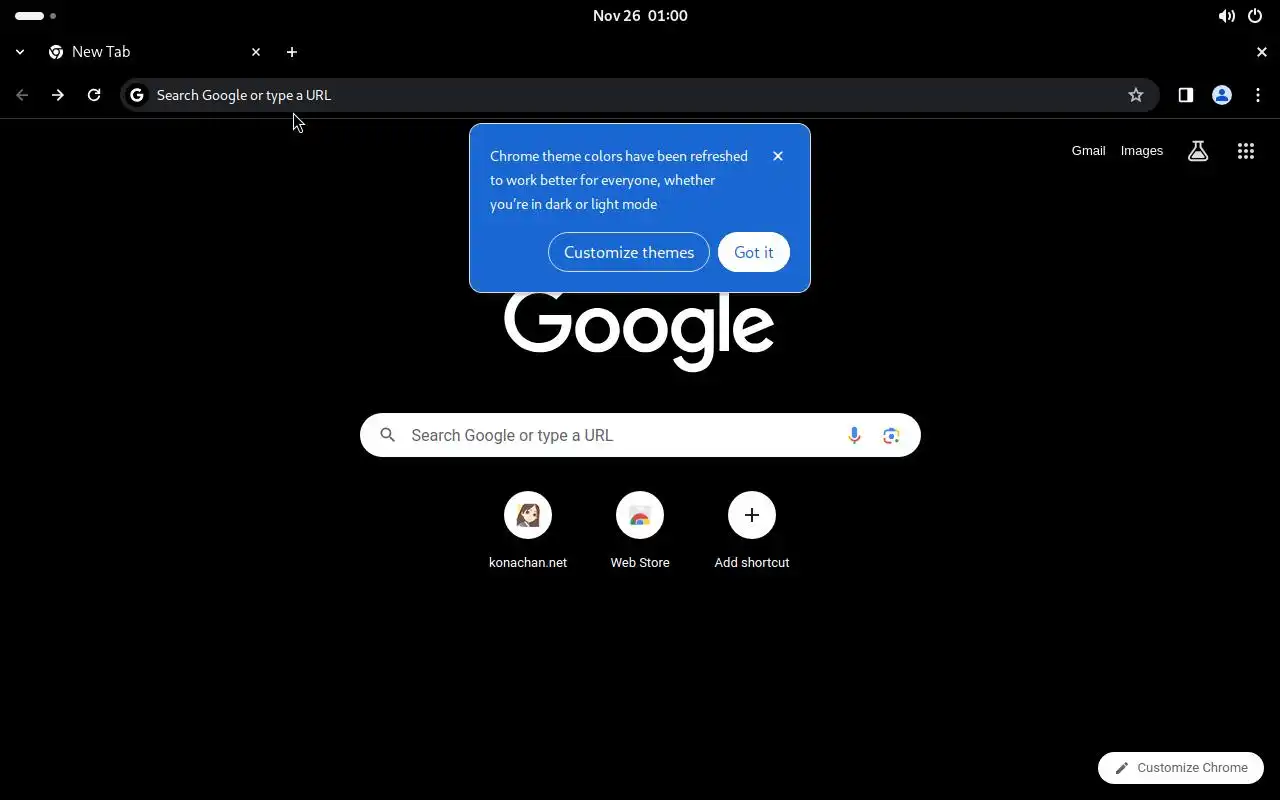Screen dimensions: 1280x800
Task: Click the Customize Chrome button
Action: 1181,768
